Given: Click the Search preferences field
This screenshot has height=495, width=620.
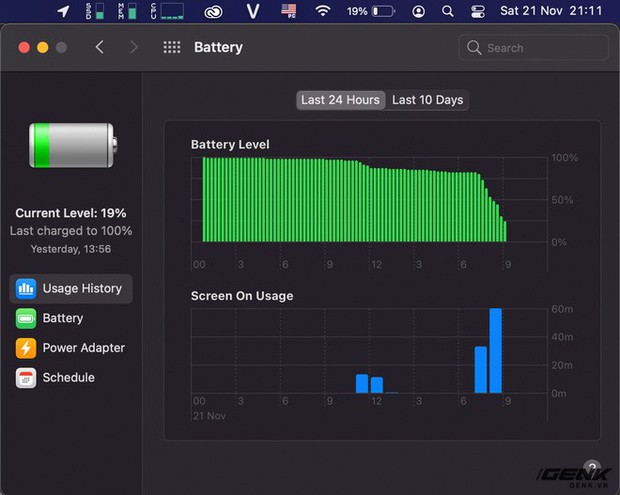Looking at the screenshot, I should click(x=533, y=48).
